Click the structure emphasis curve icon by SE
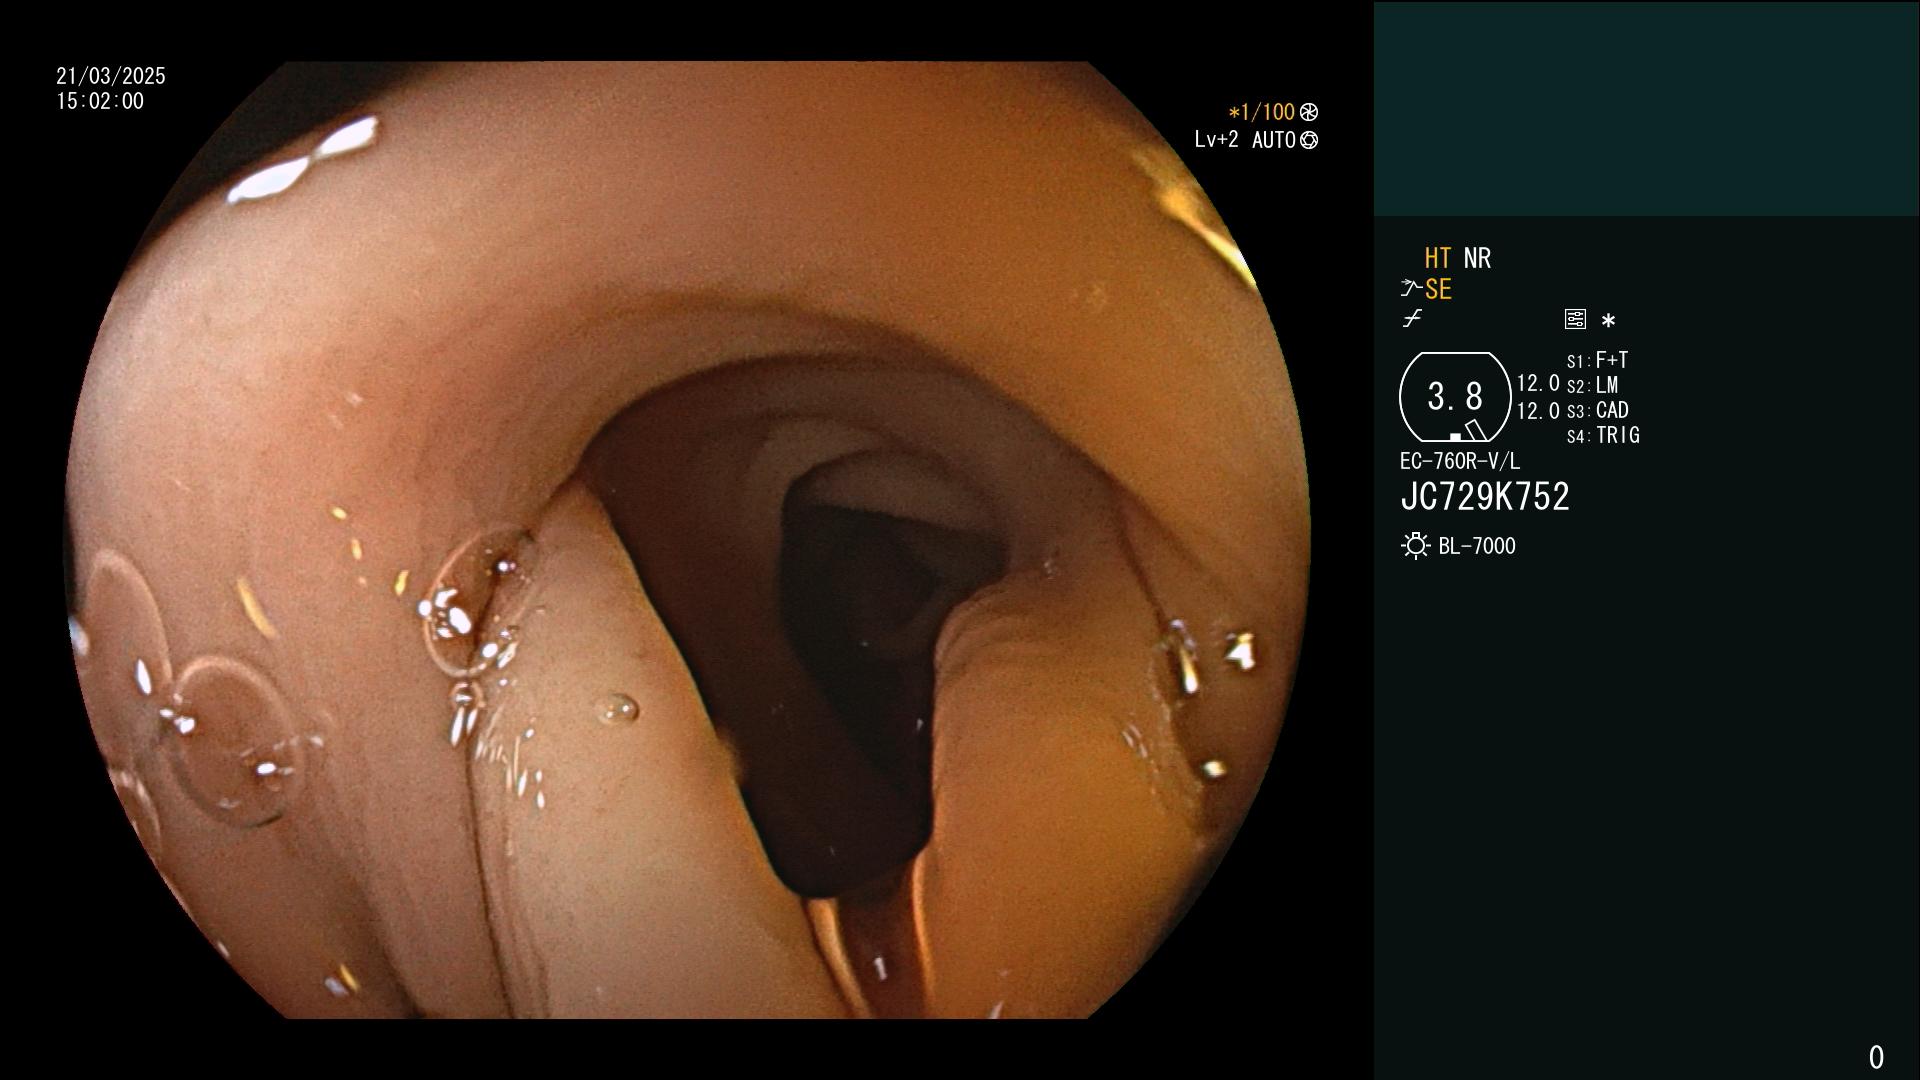The height and width of the screenshot is (1080, 1920). pos(1411,289)
